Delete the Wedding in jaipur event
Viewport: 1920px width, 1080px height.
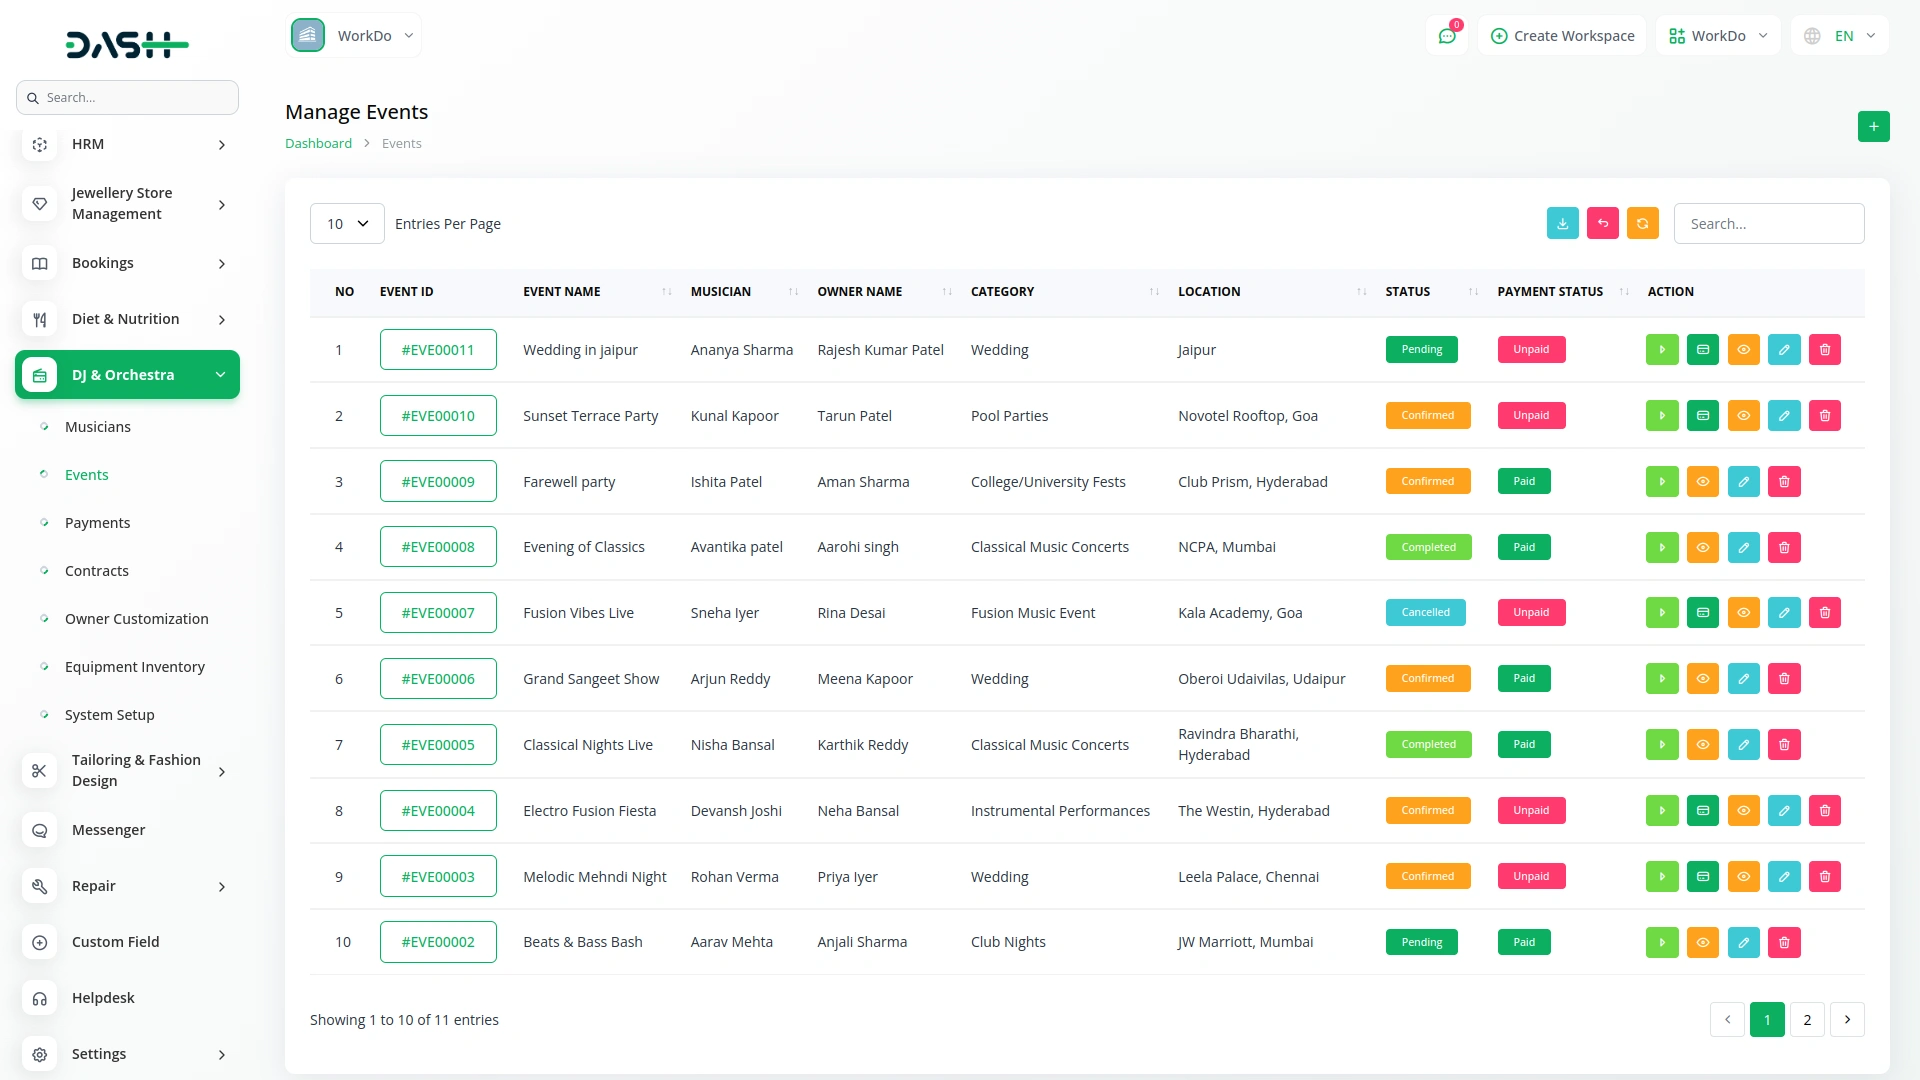pos(1824,350)
